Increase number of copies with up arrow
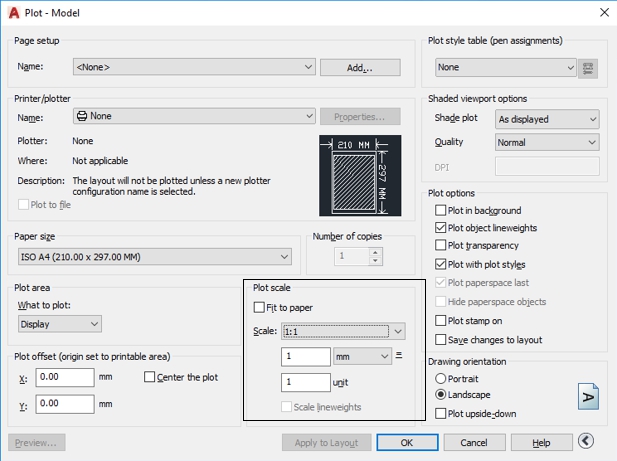Viewport: 617px width, 461px height. click(375, 252)
